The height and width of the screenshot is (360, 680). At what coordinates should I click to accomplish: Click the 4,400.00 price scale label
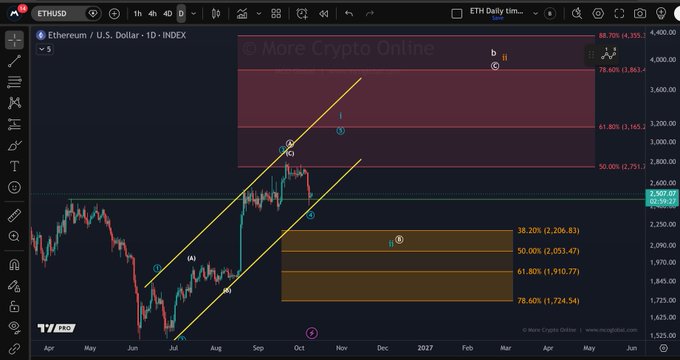663,33
